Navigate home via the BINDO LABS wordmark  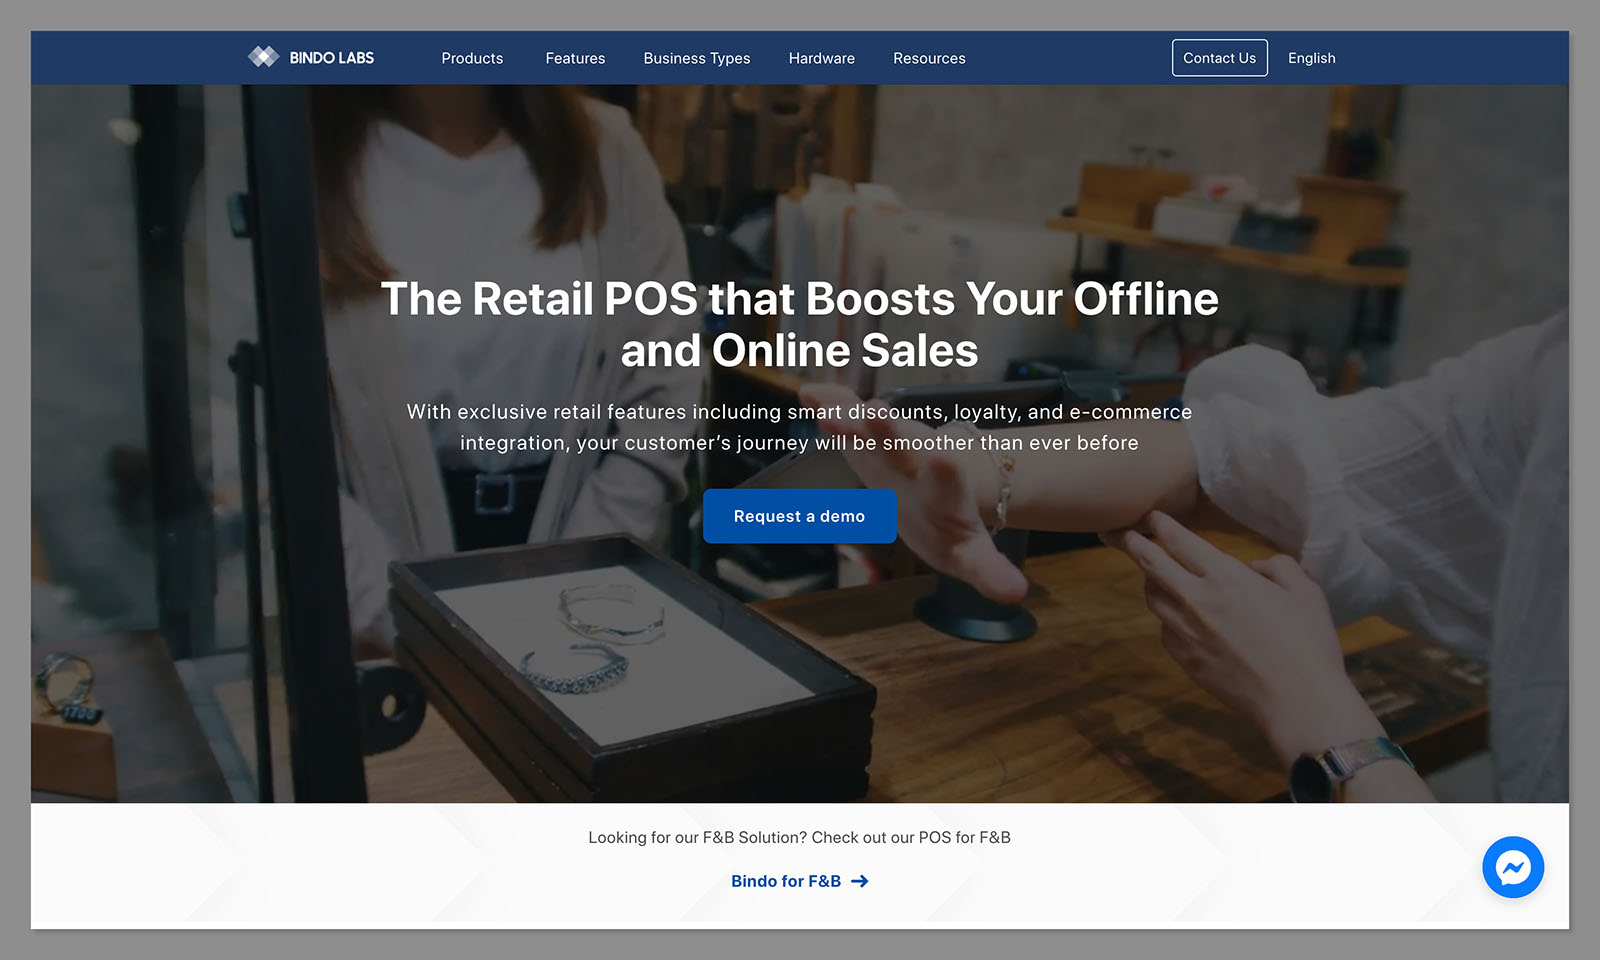(x=332, y=57)
